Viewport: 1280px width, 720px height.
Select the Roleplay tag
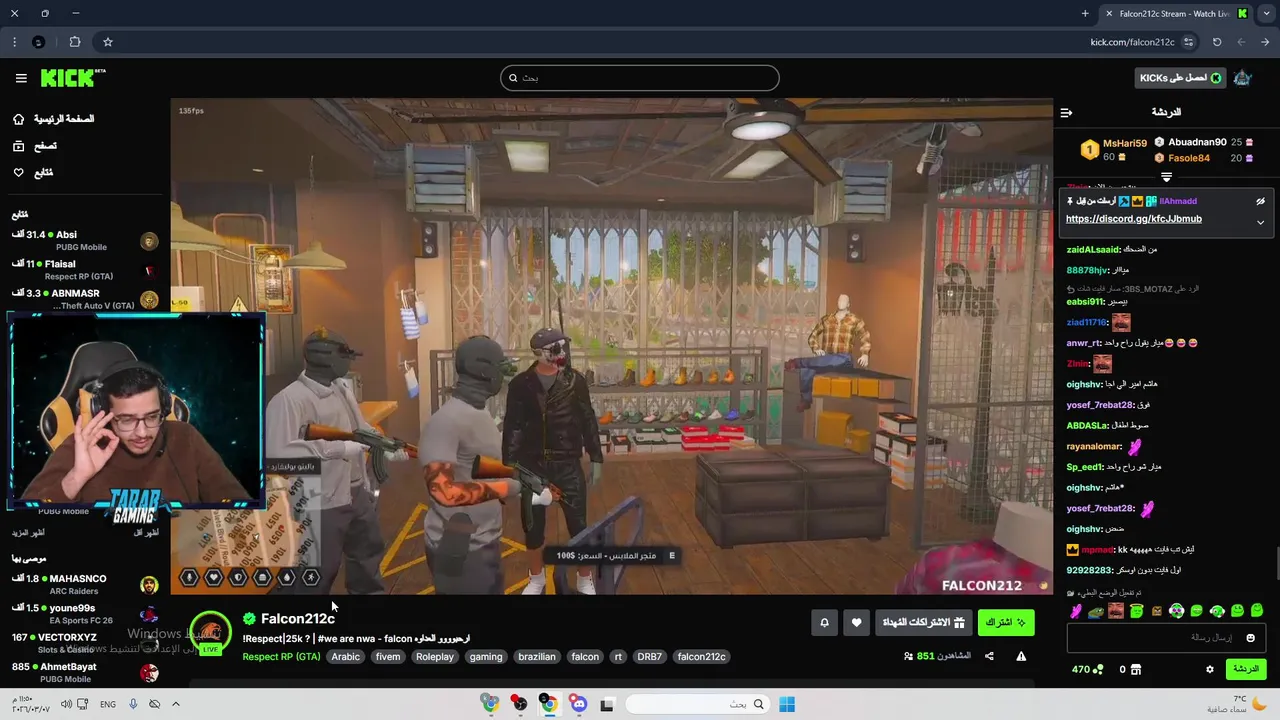coord(435,657)
